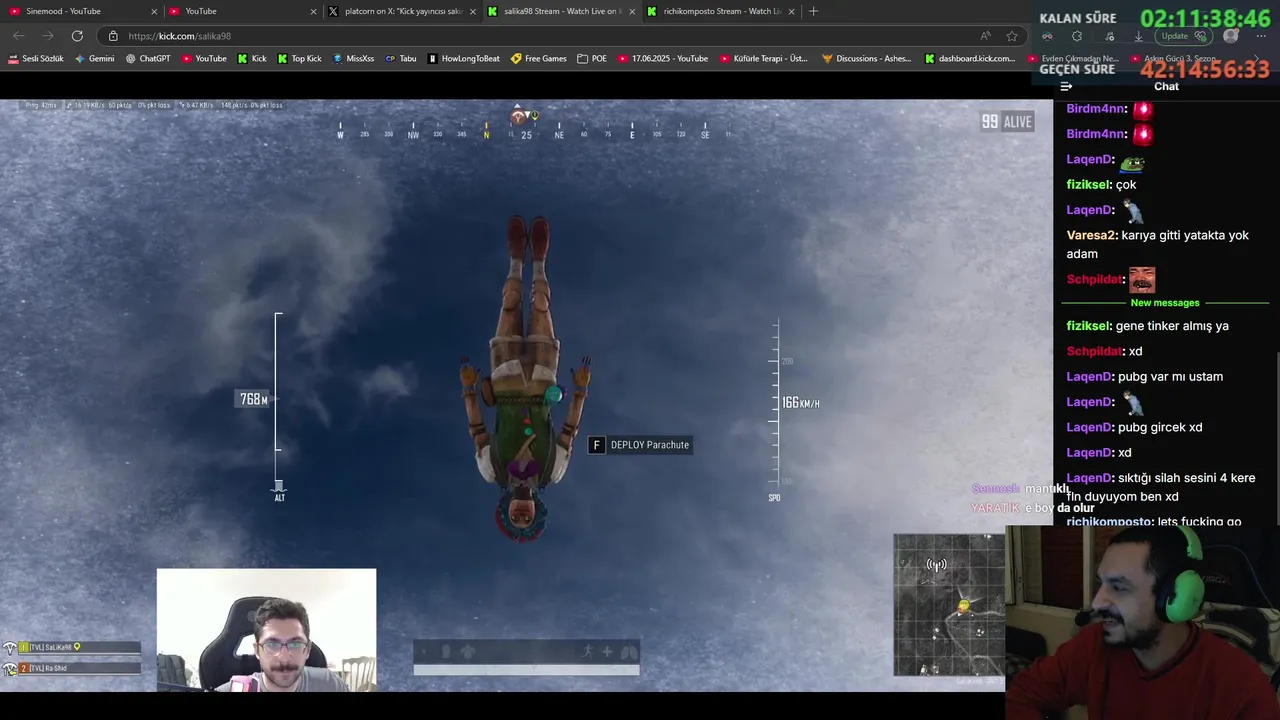Viewport: 1280px width, 720px height.
Task: Open the Gemini bookmark
Action: point(95,59)
